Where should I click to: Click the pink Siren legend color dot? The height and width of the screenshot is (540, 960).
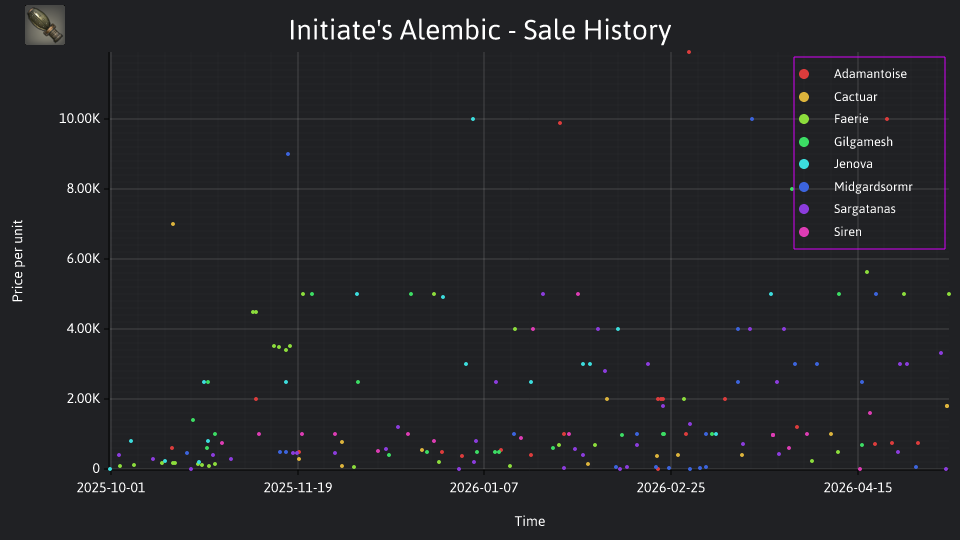pos(804,232)
